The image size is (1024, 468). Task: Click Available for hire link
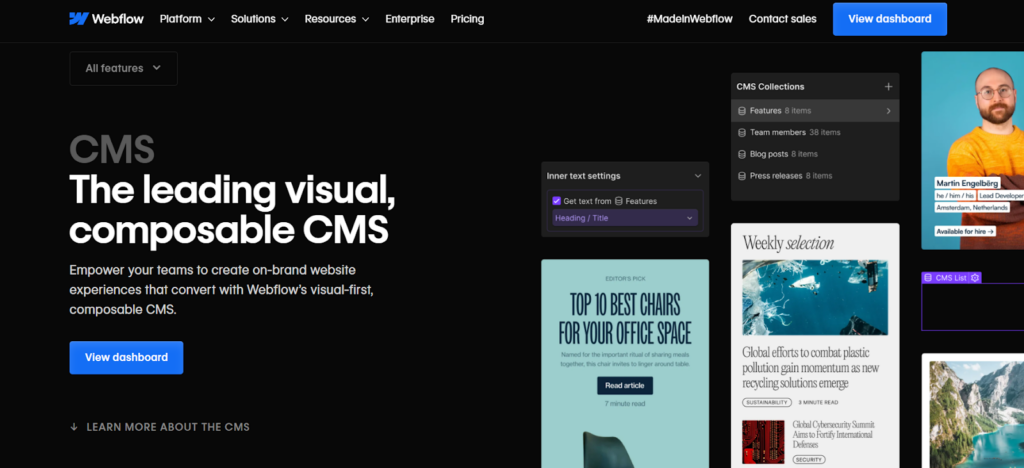point(965,231)
